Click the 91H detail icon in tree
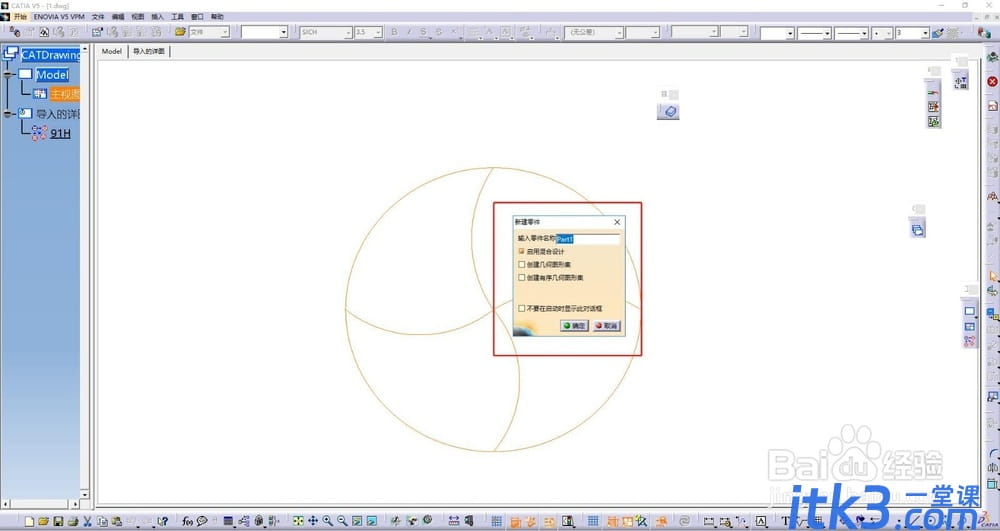The width and height of the screenshot is (1000, 531). 39,133
